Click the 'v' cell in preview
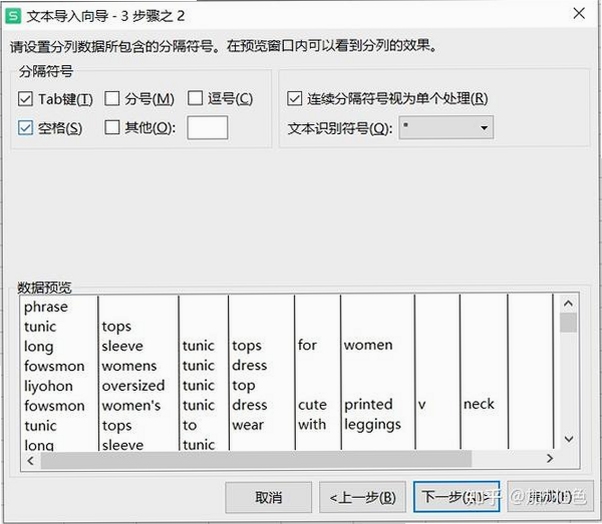 coord(422,405)
